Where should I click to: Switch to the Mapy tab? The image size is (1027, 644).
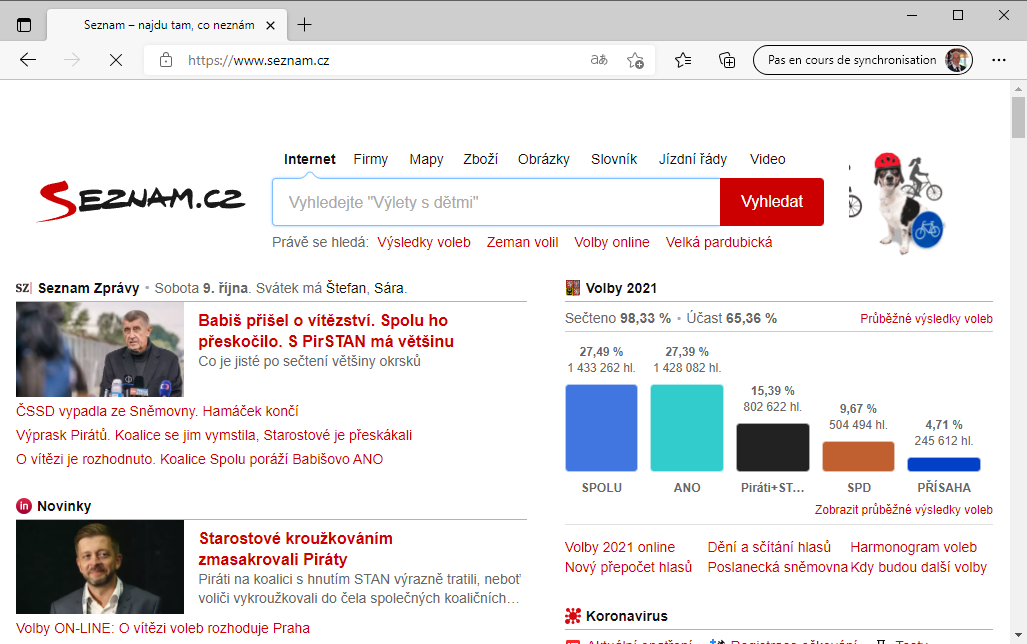point(426,159)
